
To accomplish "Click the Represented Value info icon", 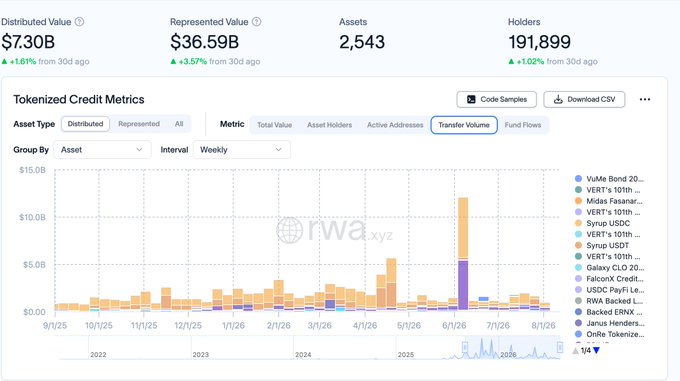I will [257, 22].
